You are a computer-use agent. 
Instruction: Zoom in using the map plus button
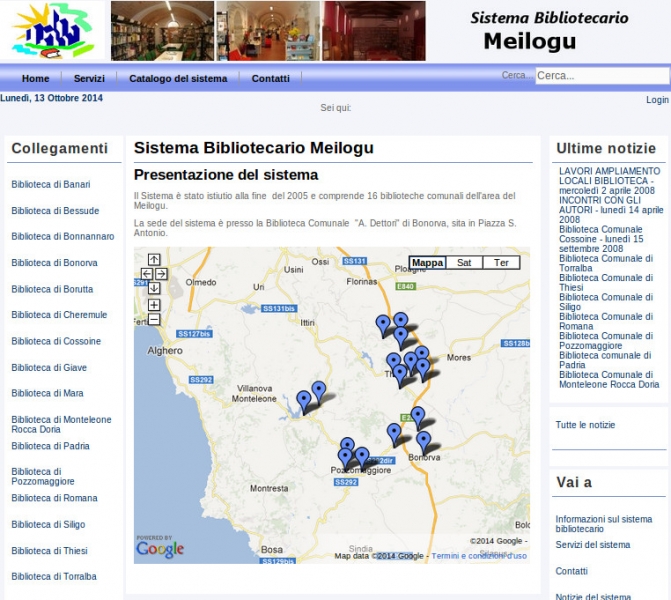click(154, 305)
